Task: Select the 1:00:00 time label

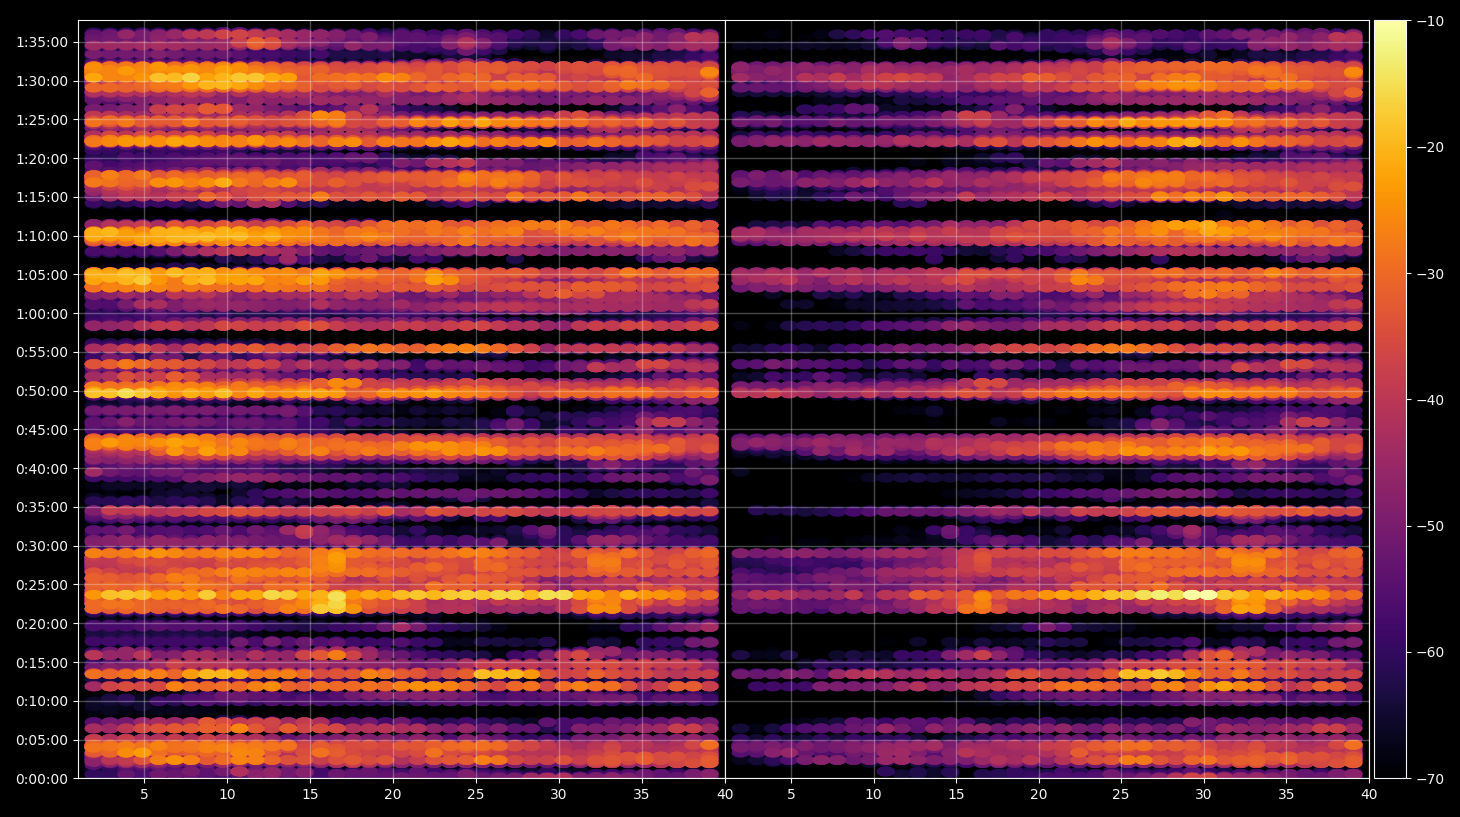Action: pyautogui.click(x=42, y=314)
